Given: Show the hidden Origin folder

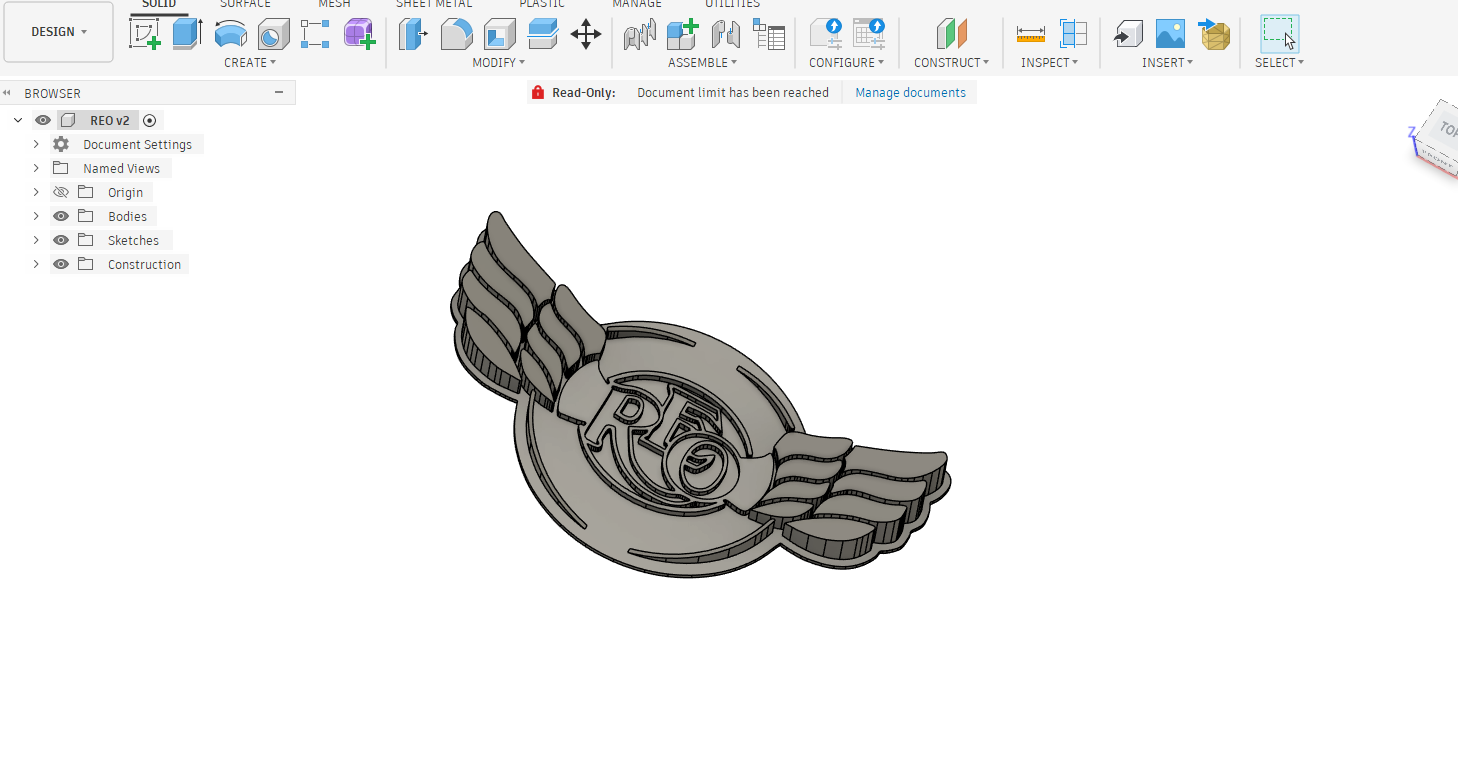Looking at the screenshot, I should [61, 192].
